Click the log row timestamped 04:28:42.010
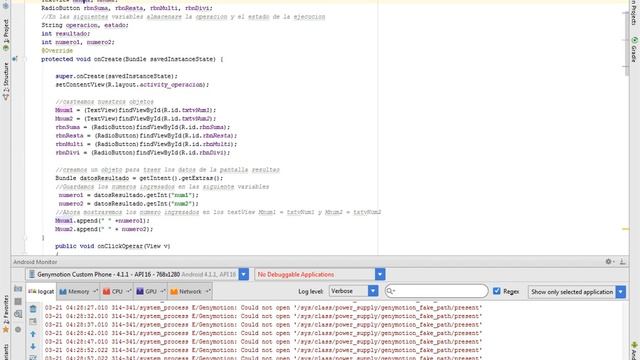 click(263, 333)
